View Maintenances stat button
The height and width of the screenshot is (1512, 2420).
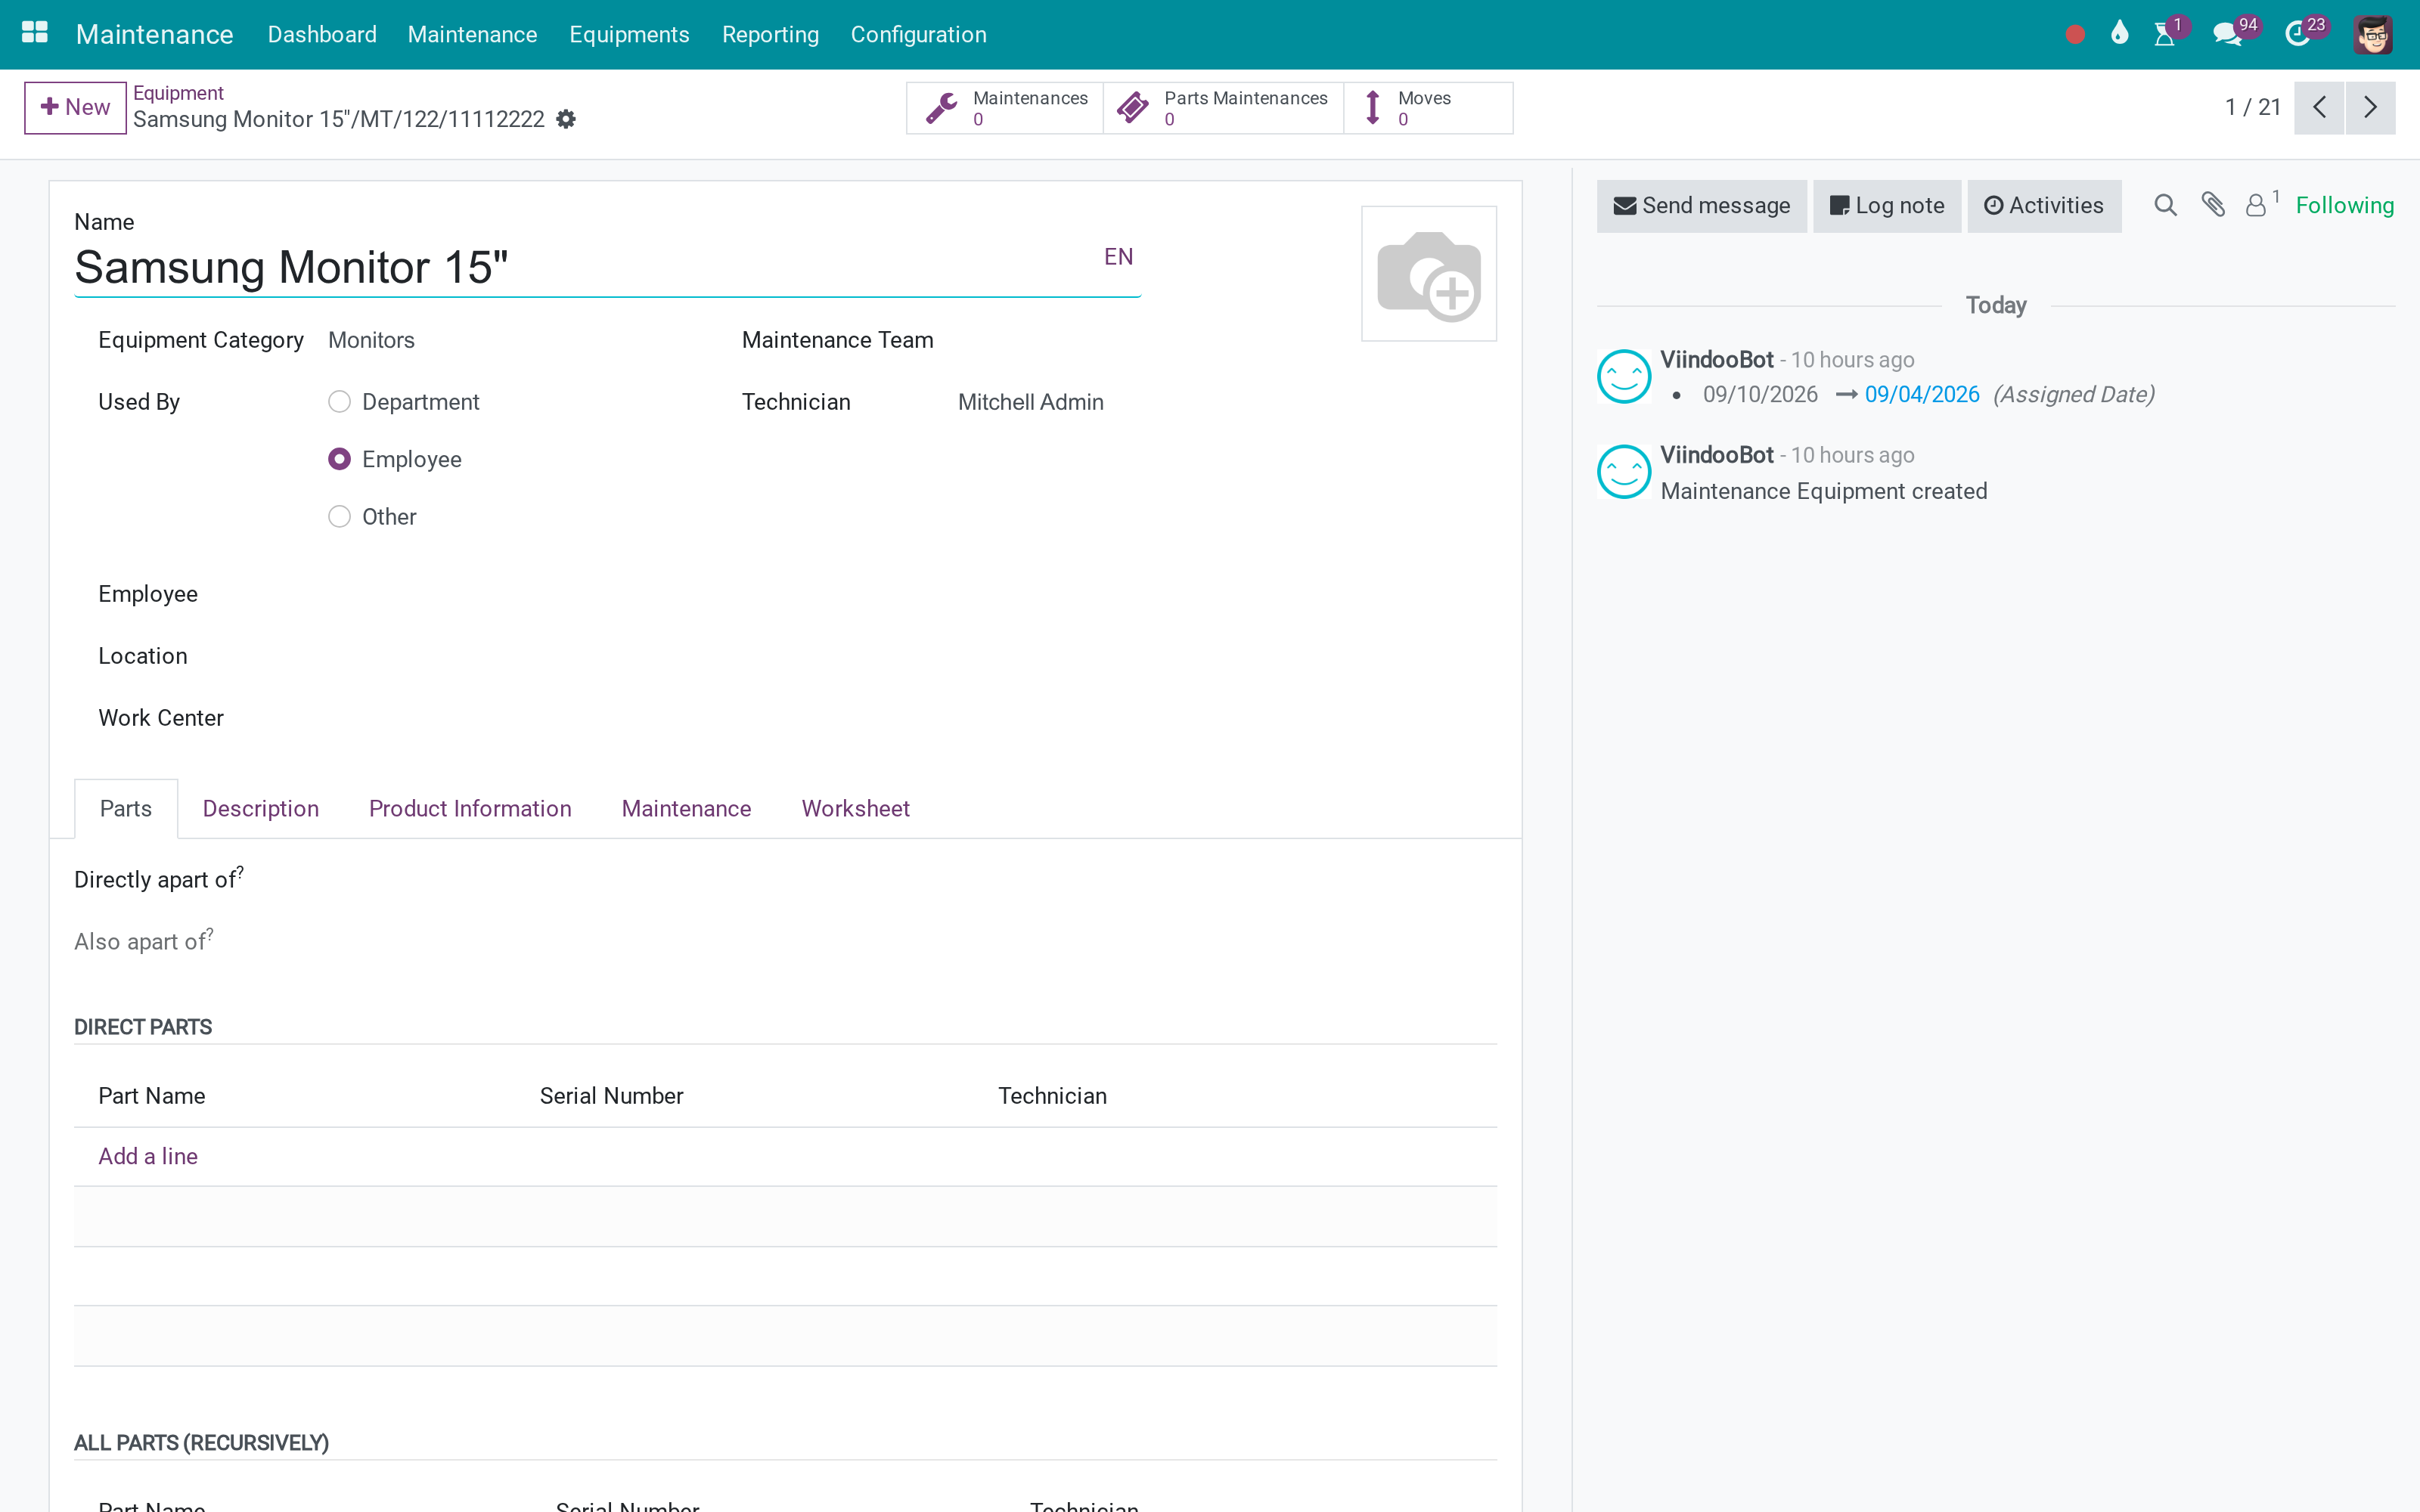click(x=1005, y=108)
